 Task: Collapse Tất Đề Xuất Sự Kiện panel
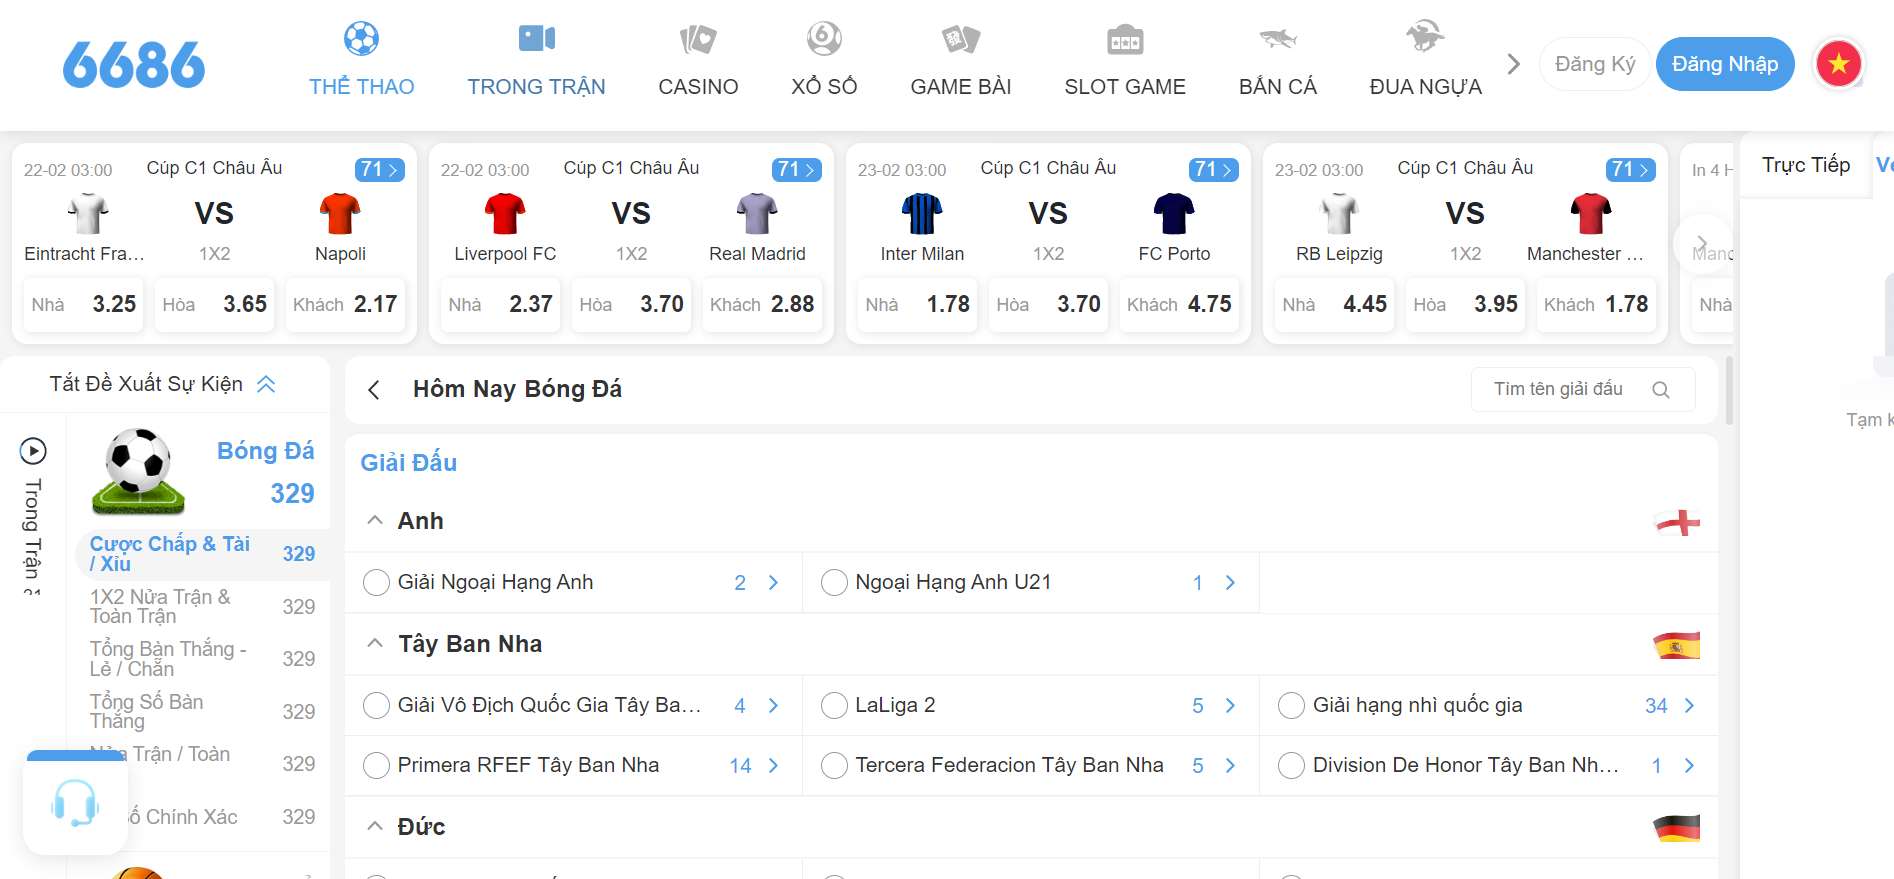tap(266, 384)
